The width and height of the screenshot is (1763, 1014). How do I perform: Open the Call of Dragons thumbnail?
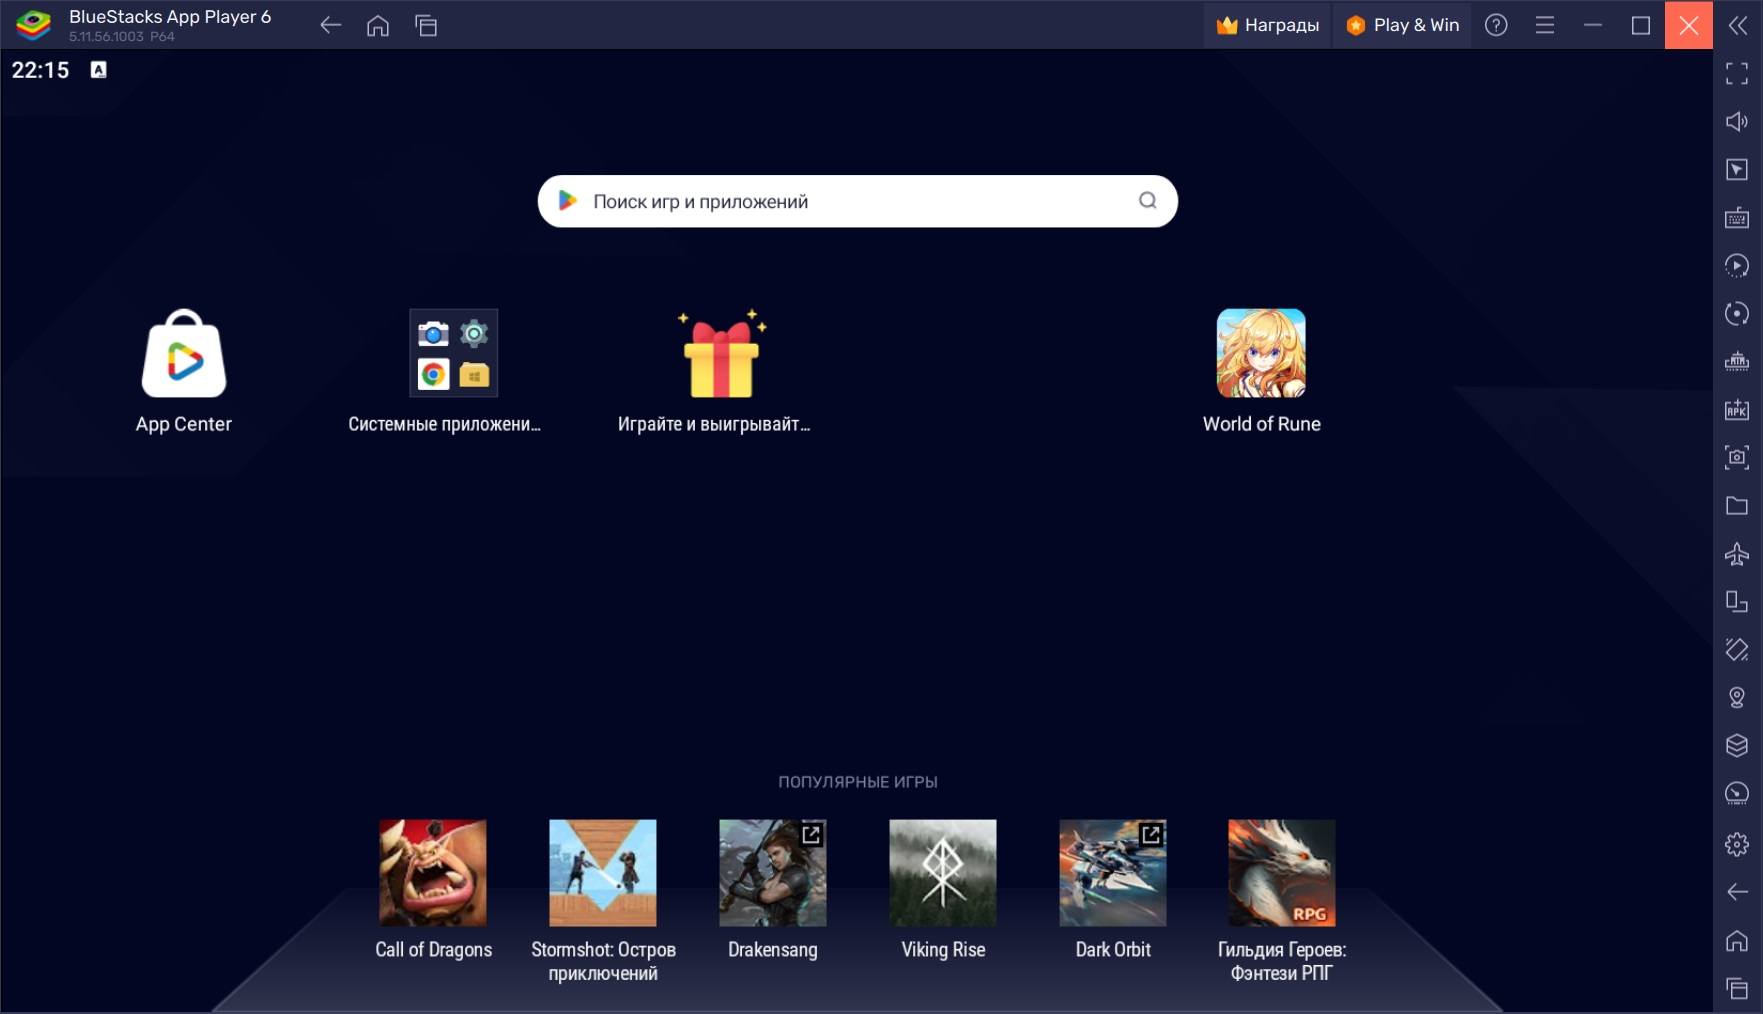433,872
